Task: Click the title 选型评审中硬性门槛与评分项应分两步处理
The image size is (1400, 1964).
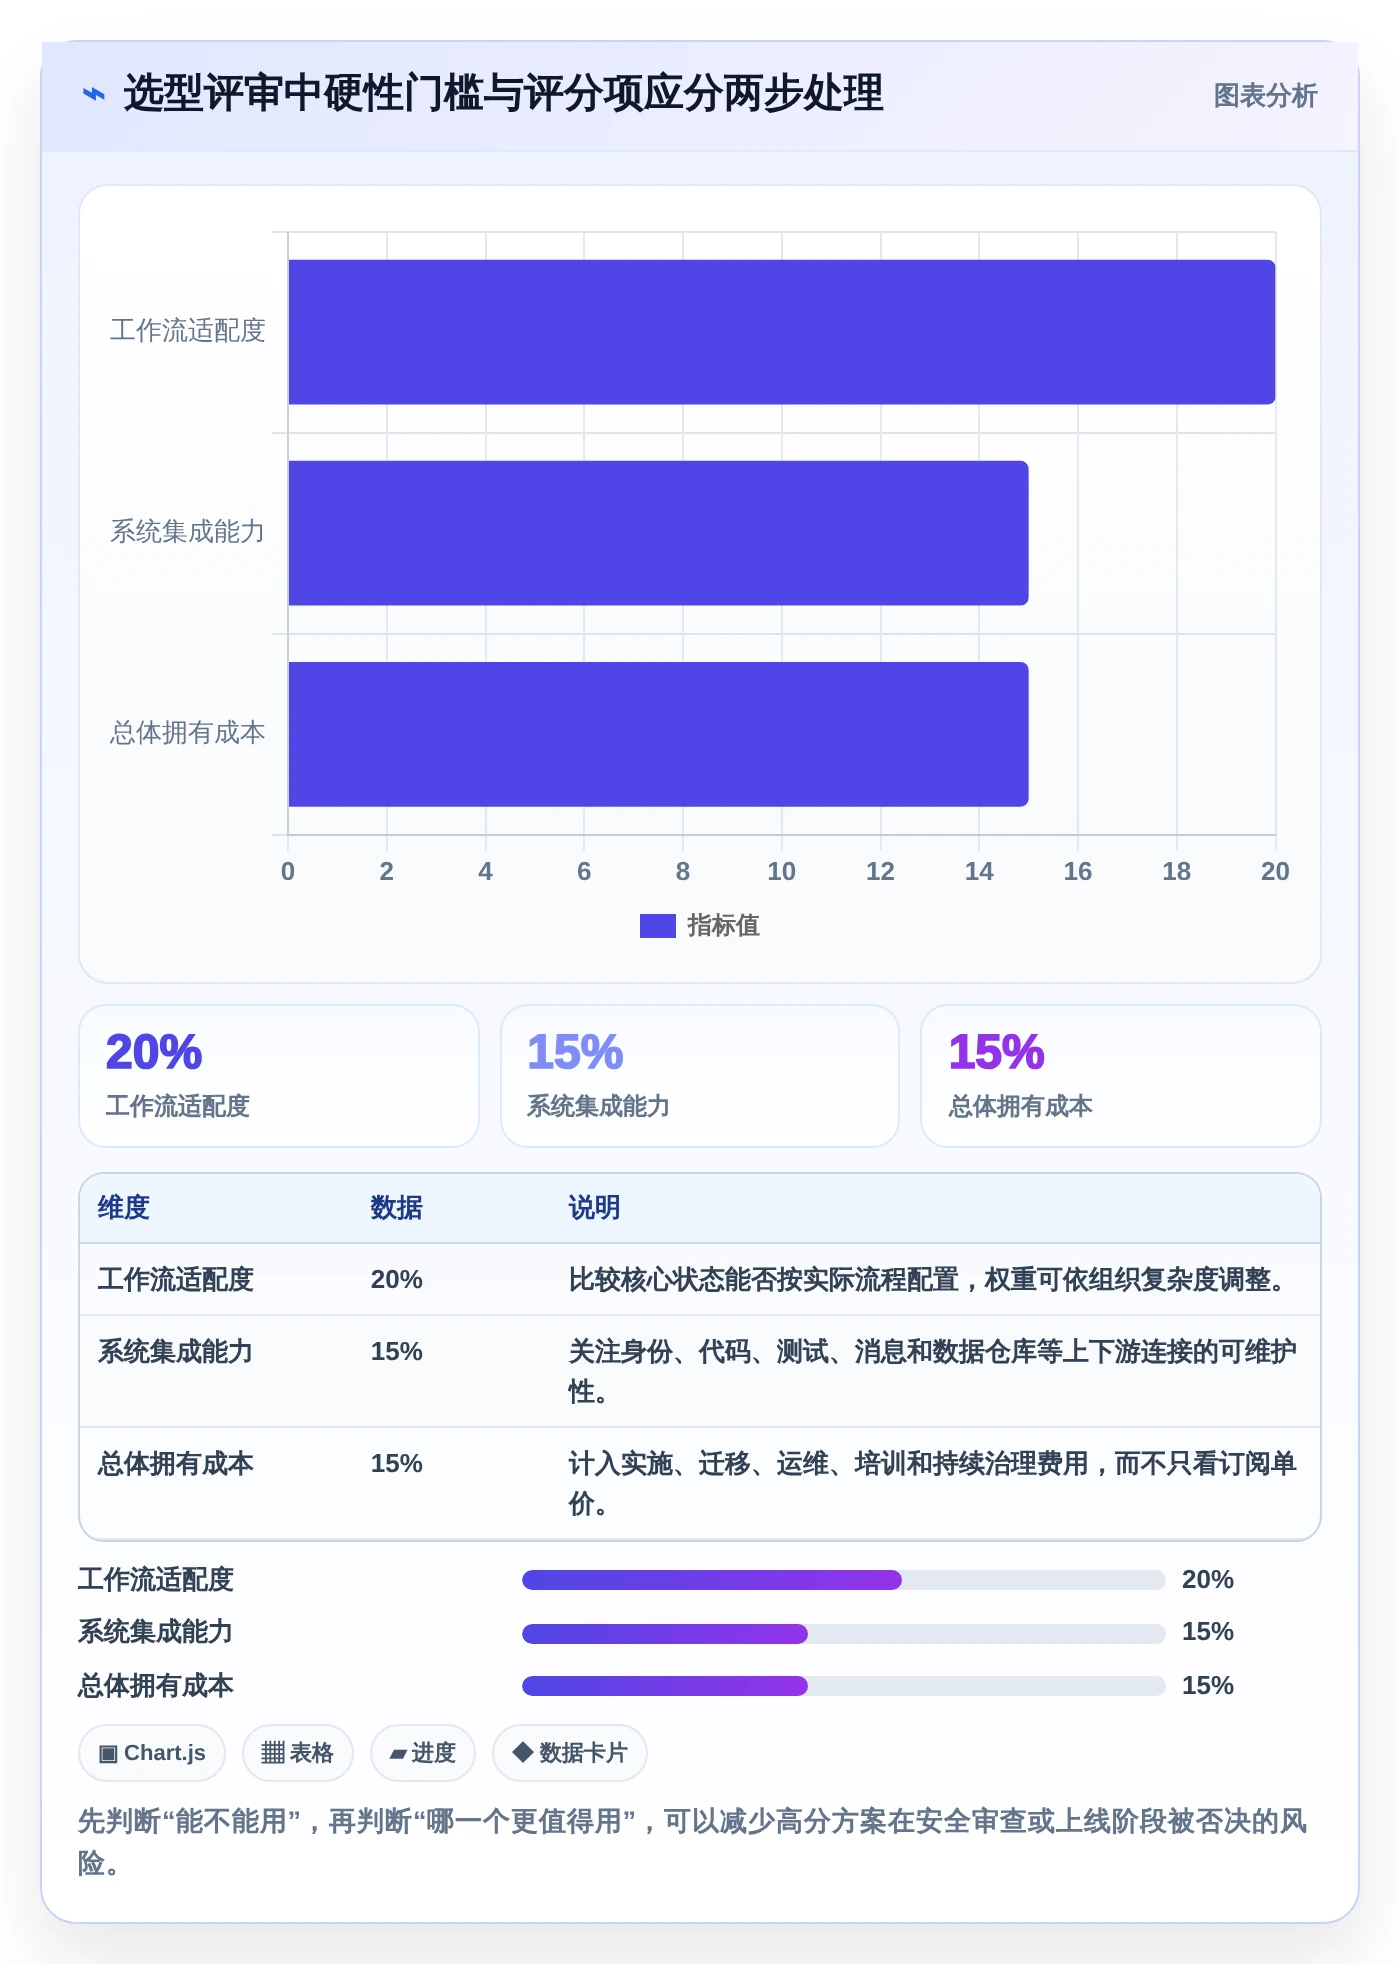Action: click(x=504, y=94)
